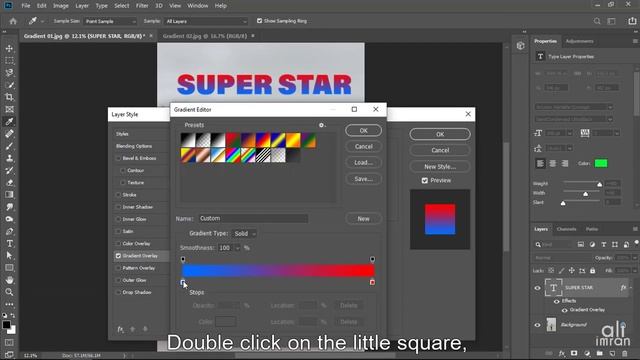
Task: Open the Layer menu
Action: [x=82, y=6]
